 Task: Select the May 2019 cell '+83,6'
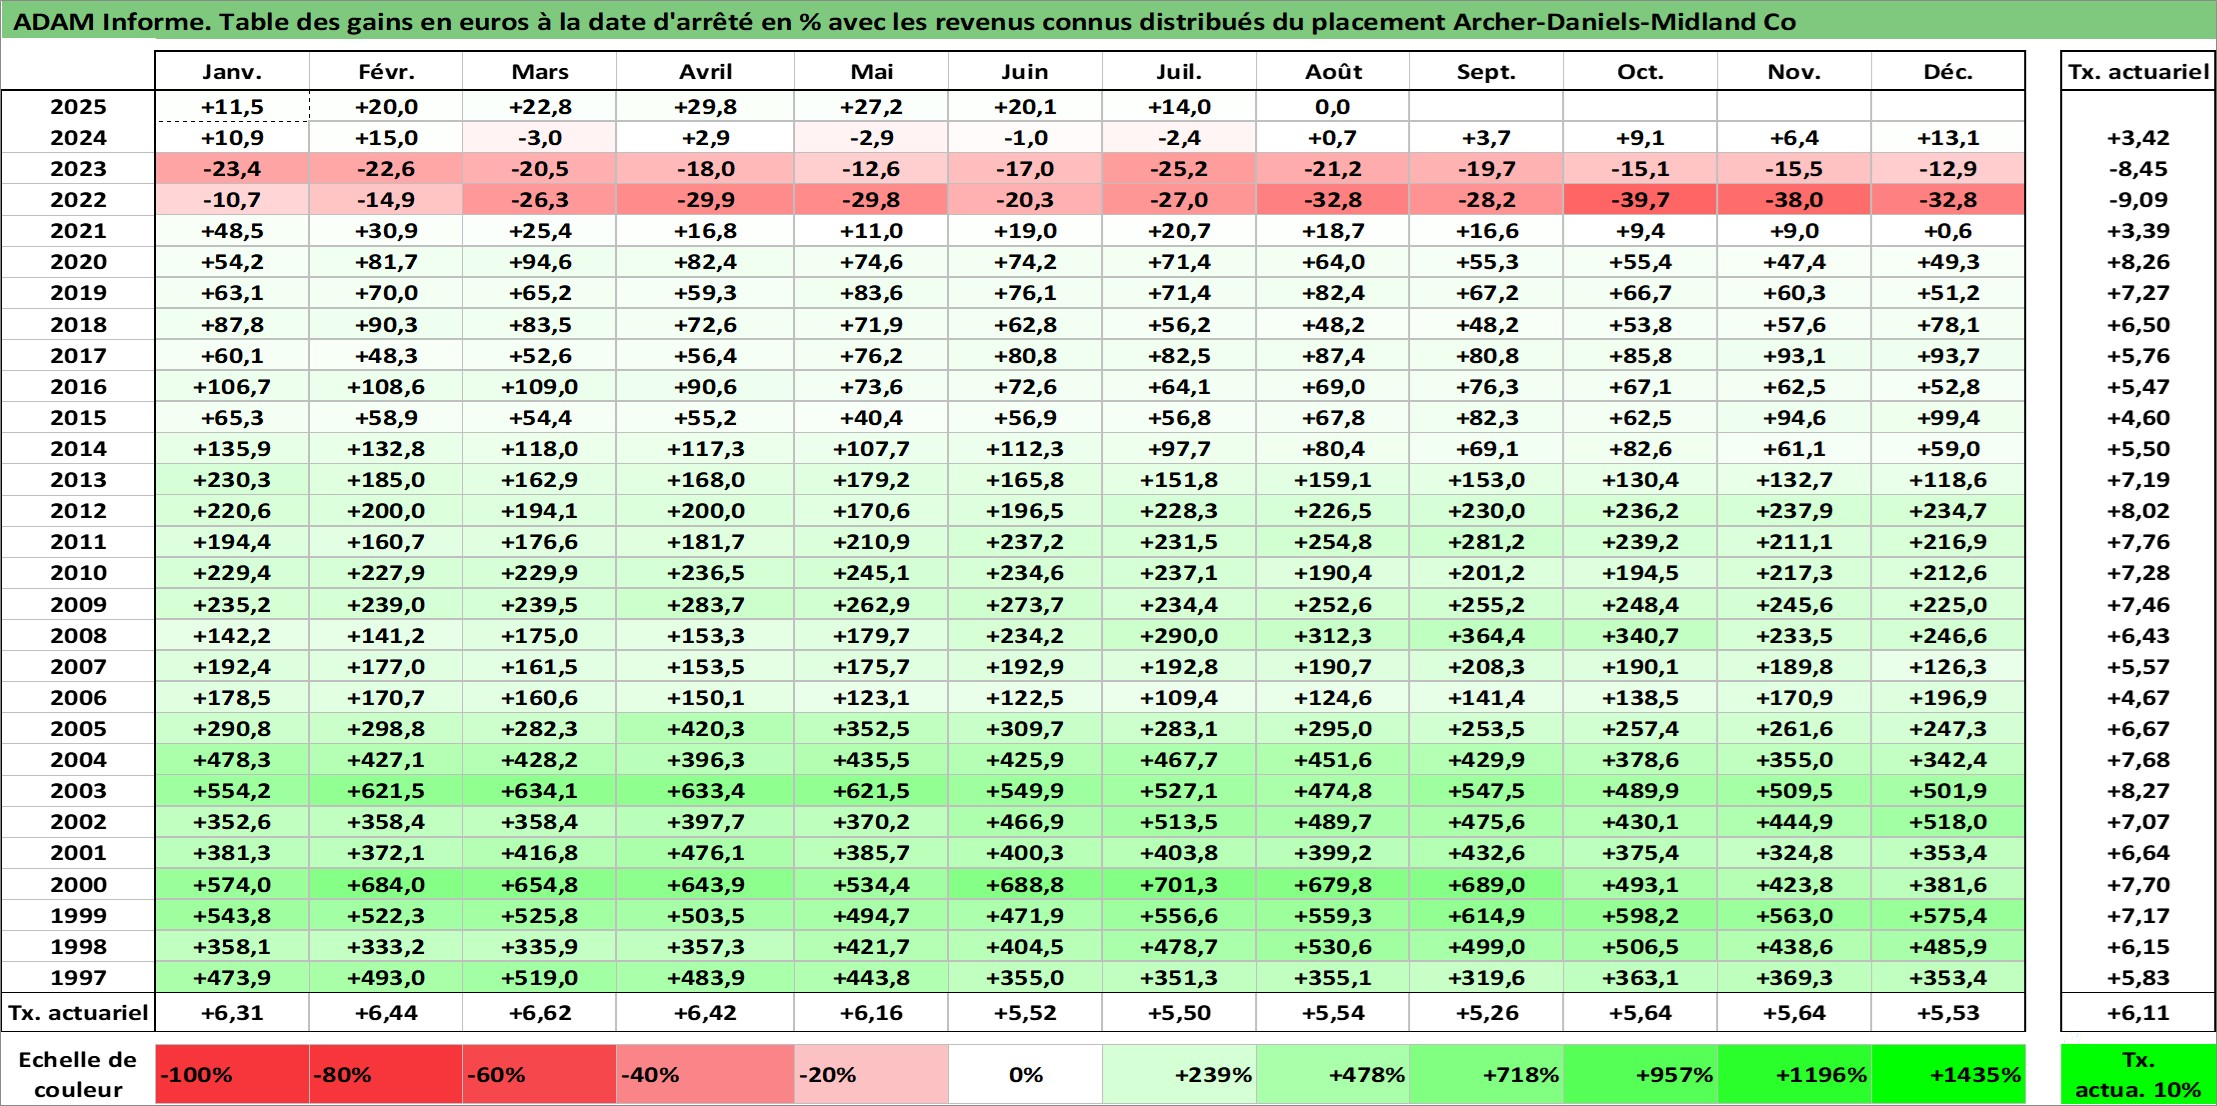(872, 293)
